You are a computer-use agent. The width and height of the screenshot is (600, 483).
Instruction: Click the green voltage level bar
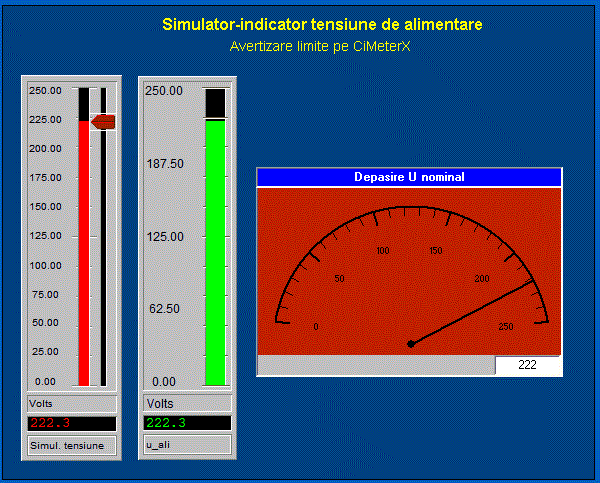(x=215, y=250)
